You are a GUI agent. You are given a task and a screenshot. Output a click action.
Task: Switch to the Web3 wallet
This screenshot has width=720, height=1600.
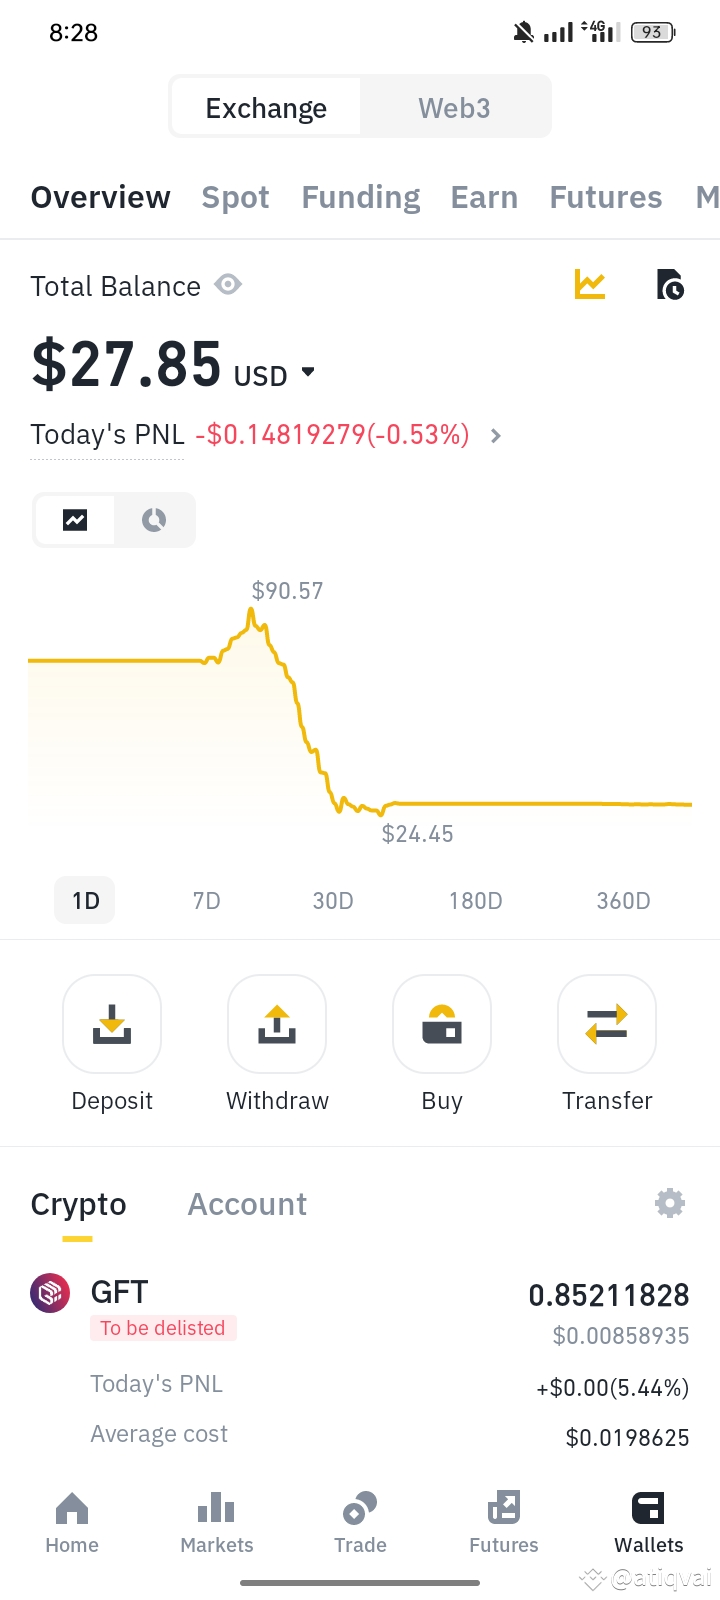click(x=454, y=108)
